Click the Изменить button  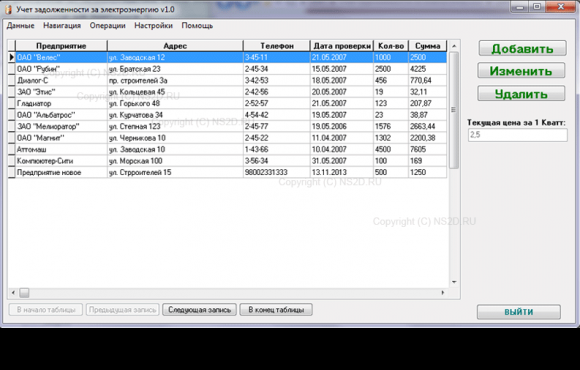click(x=521, y=71)
